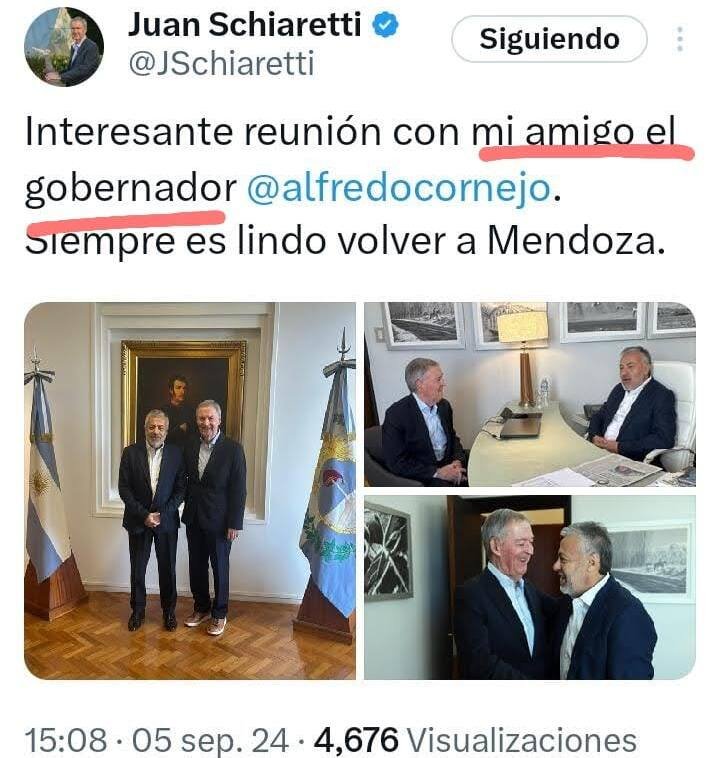Open photo of two men with flags
720x758 pixels.
pos(190,491)
